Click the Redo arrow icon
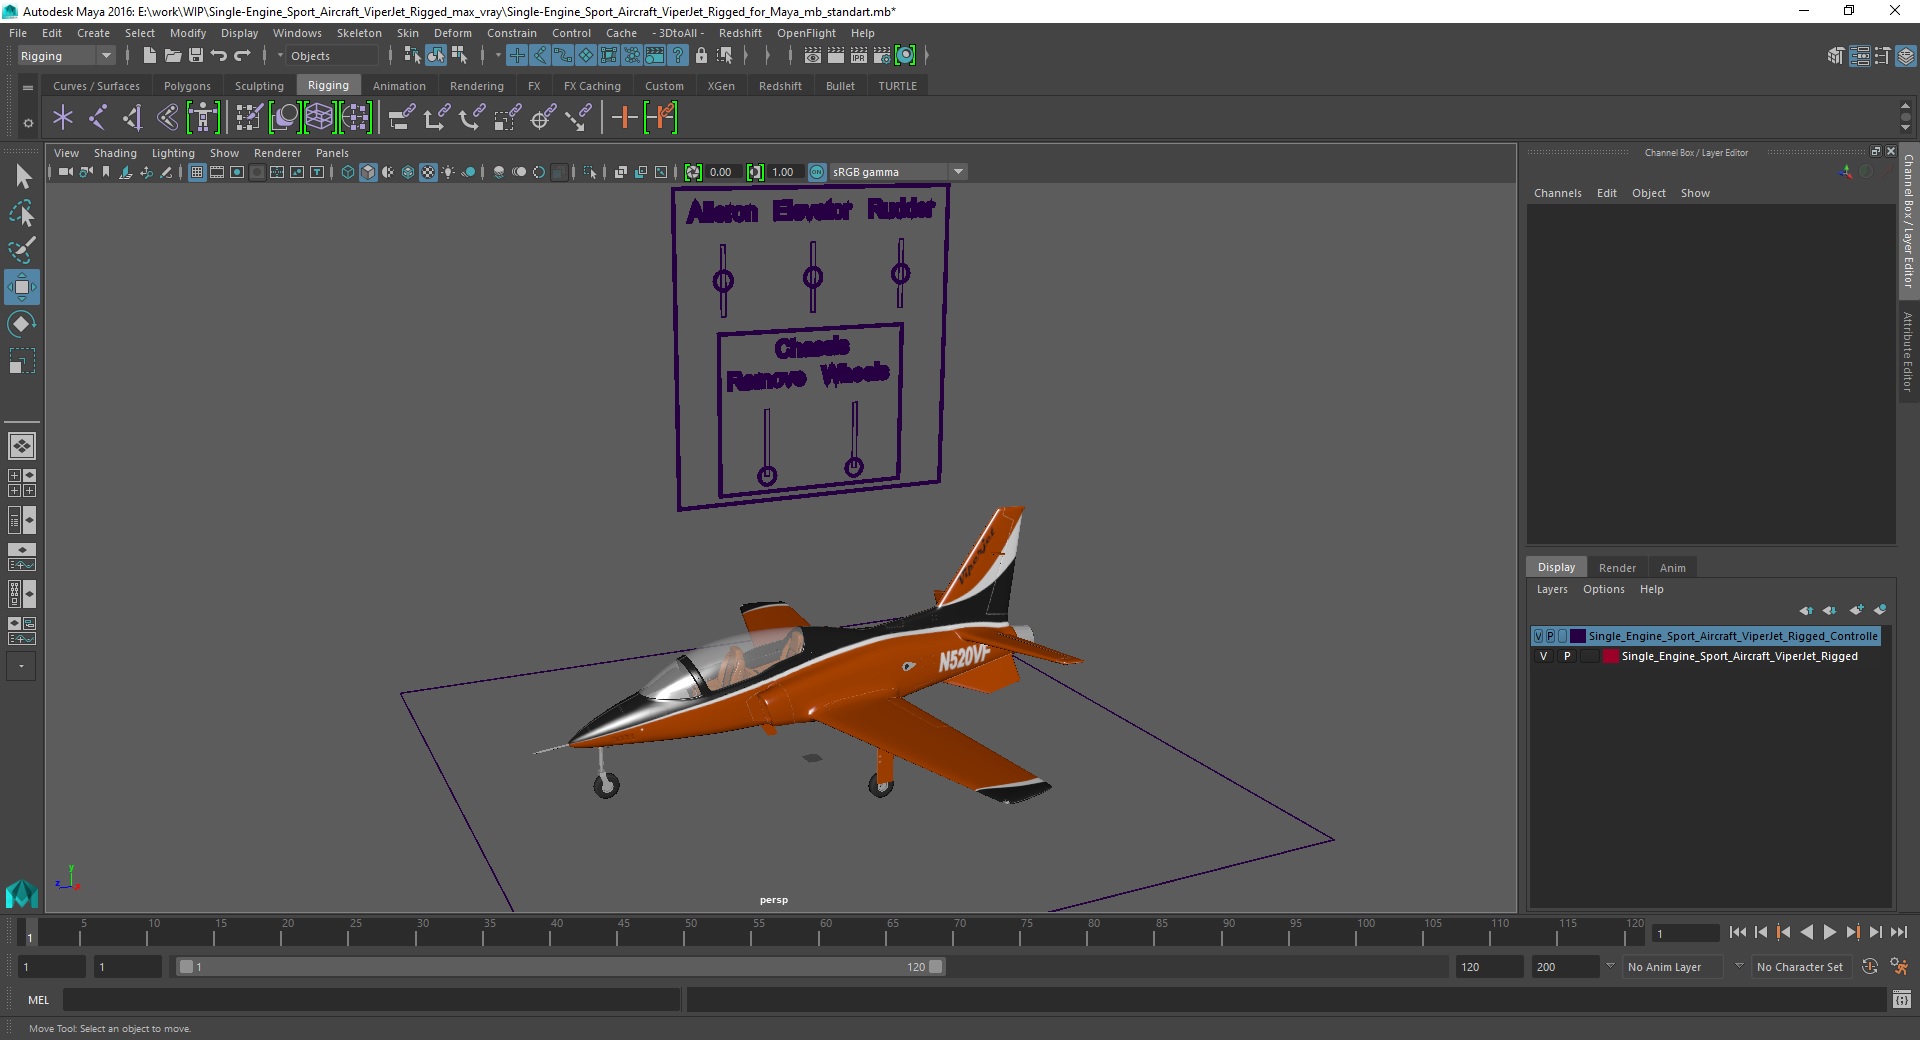The height and width of the screenshot is (1040, 1920). click(242, 56)
